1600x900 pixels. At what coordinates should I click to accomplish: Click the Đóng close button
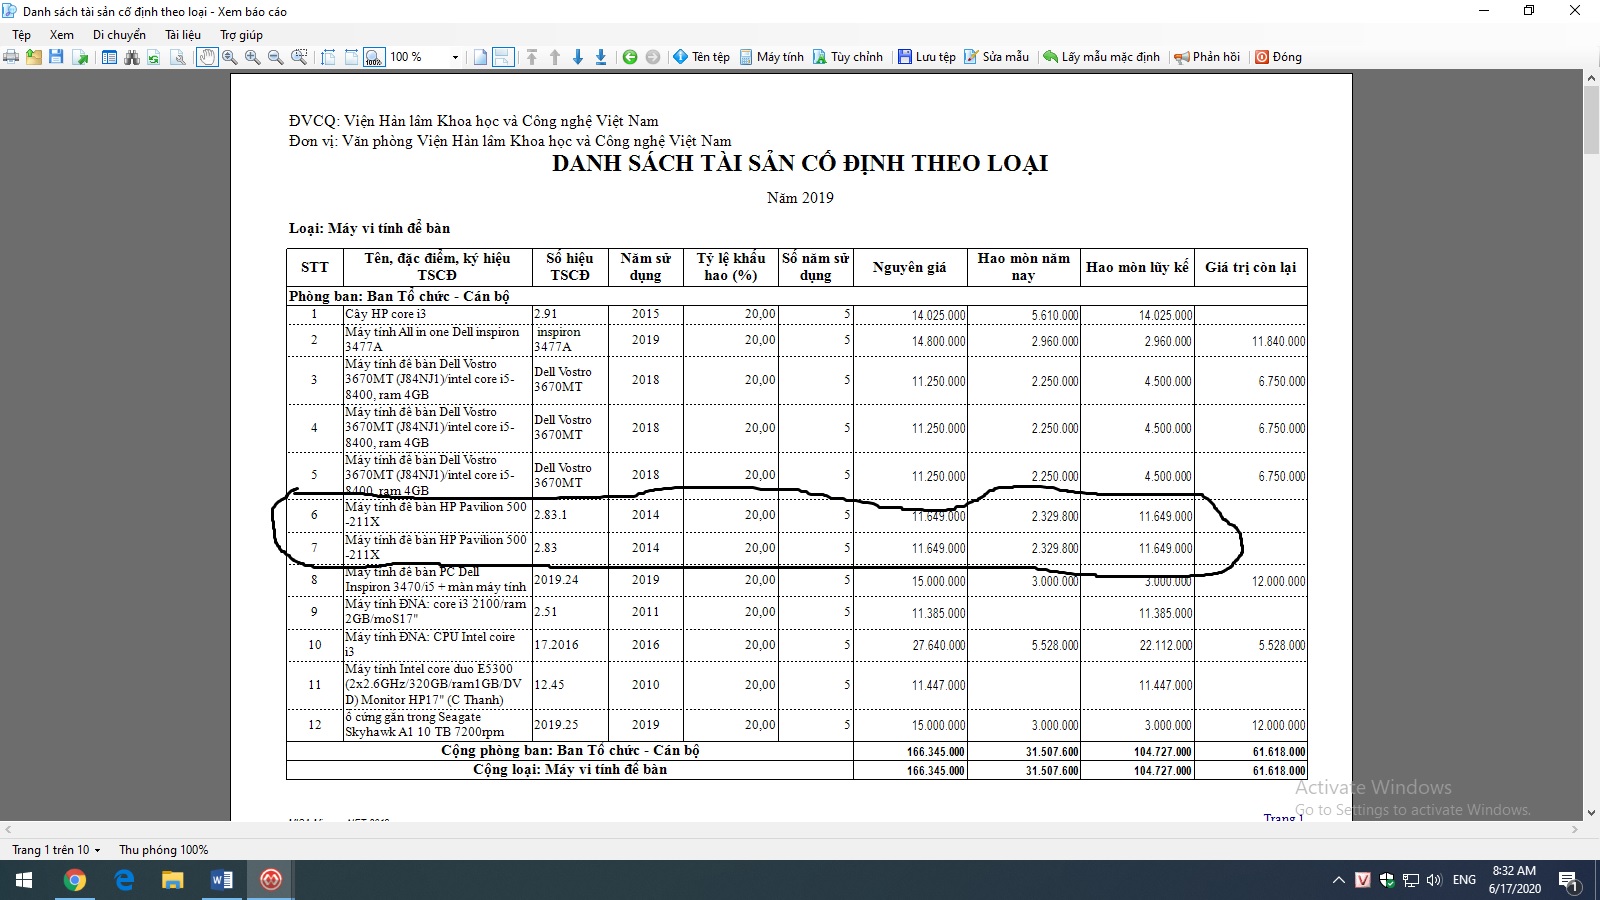point(1278,57)
